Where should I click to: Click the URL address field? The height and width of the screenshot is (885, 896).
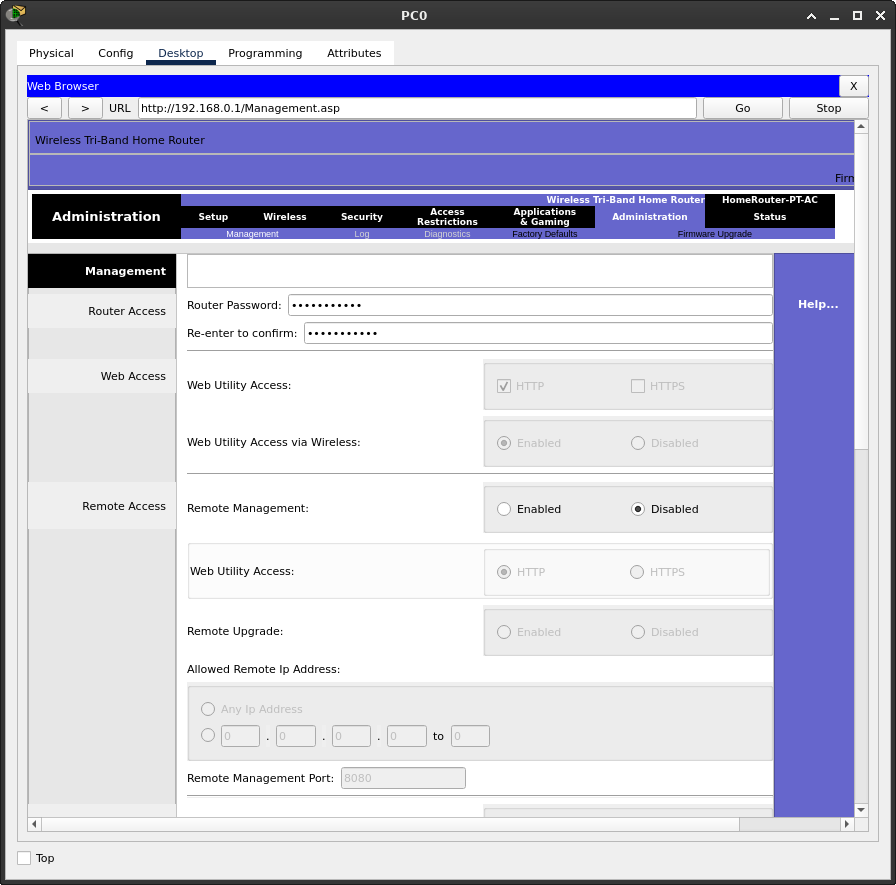[x=417, y=108]
